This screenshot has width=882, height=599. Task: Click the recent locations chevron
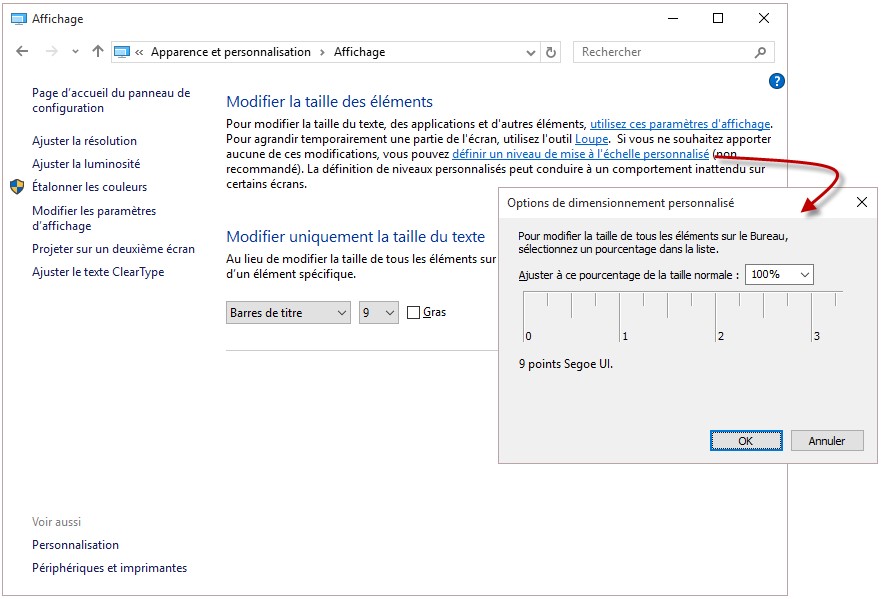pos(75,52)
